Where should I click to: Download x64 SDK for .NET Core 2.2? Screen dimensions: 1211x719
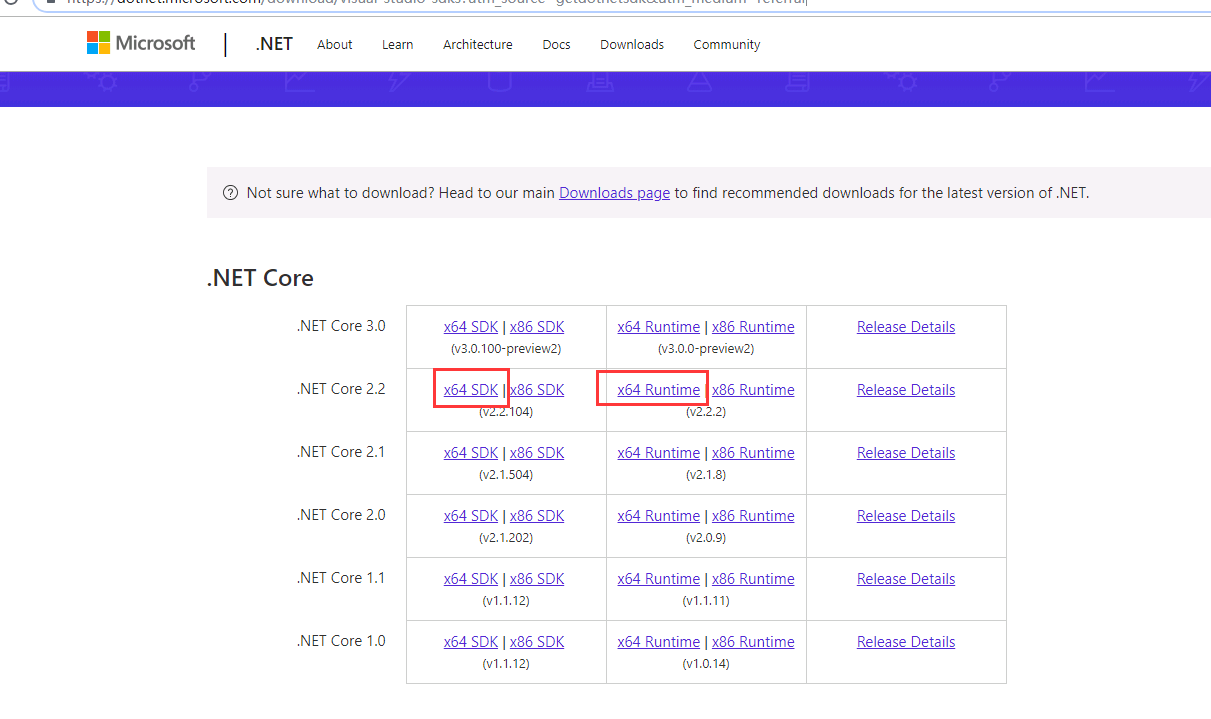tap(471, 390)
